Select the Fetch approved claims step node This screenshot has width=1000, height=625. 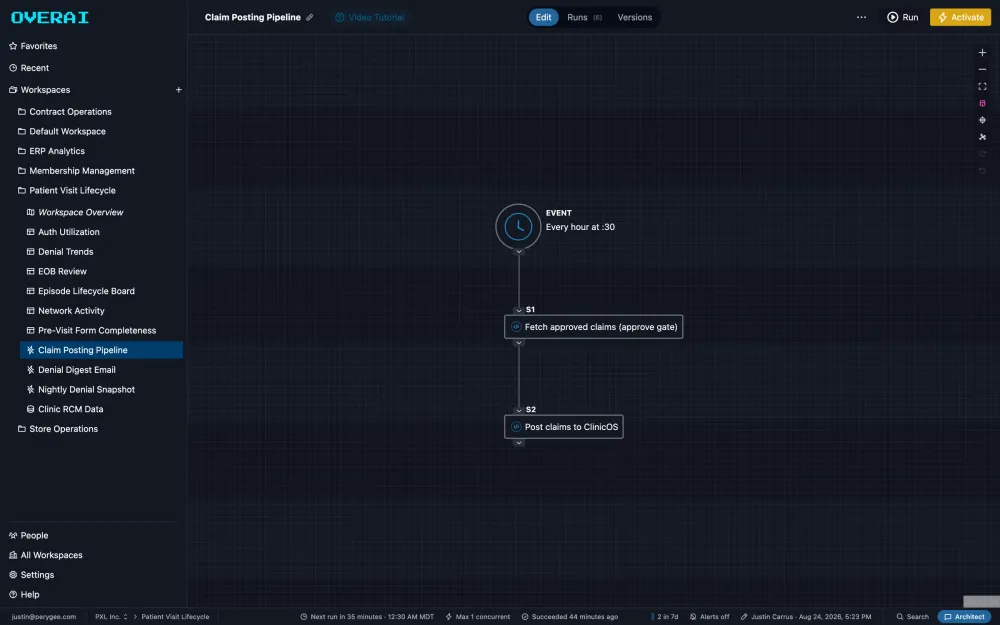[x=594, y=327]
